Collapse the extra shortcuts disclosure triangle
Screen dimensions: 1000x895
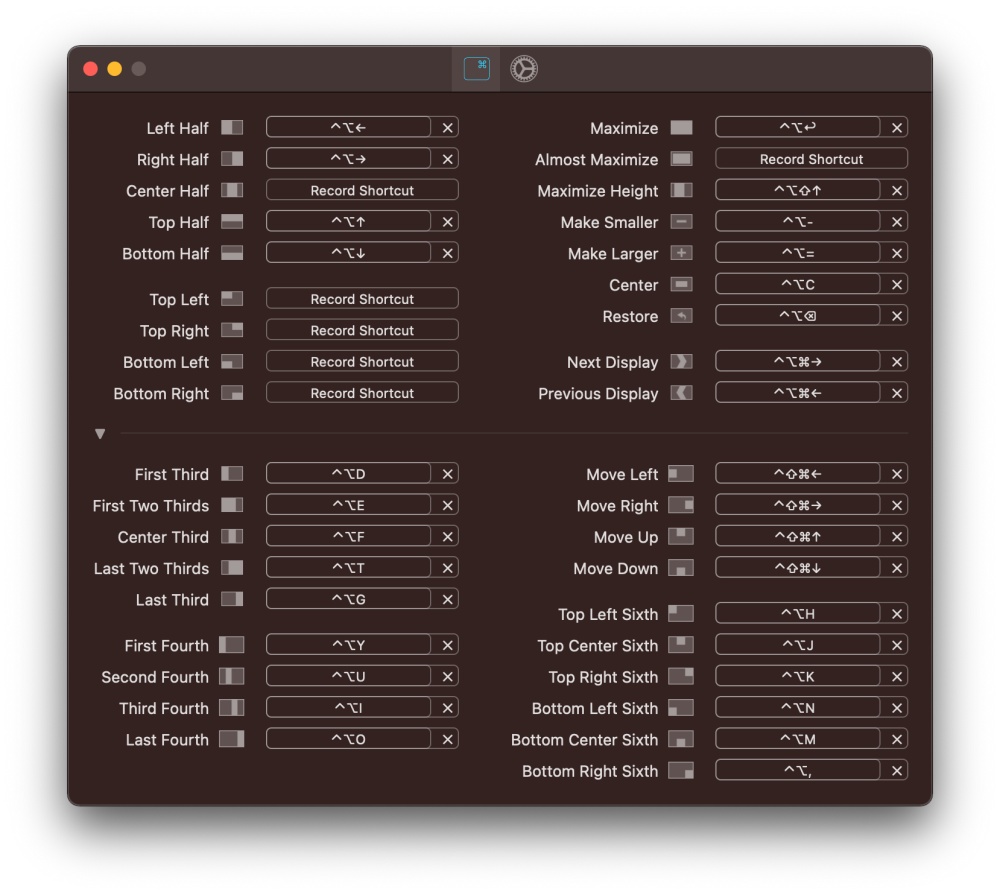(x=99, y=434)
